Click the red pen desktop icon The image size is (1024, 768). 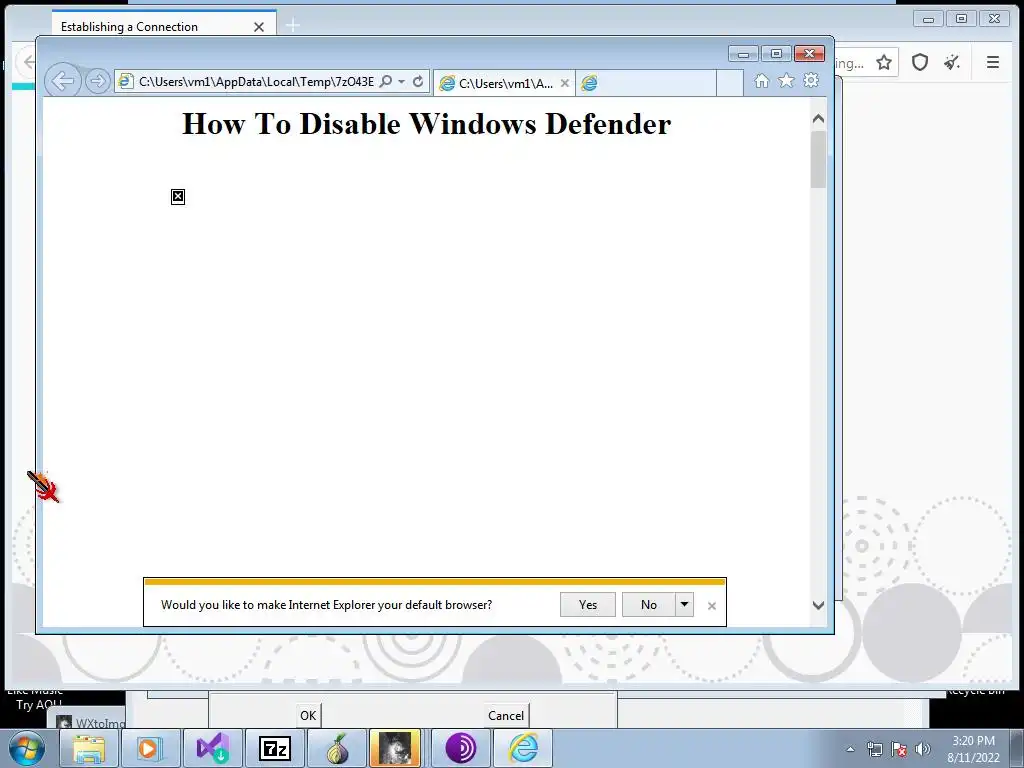(x=43, y=487)
